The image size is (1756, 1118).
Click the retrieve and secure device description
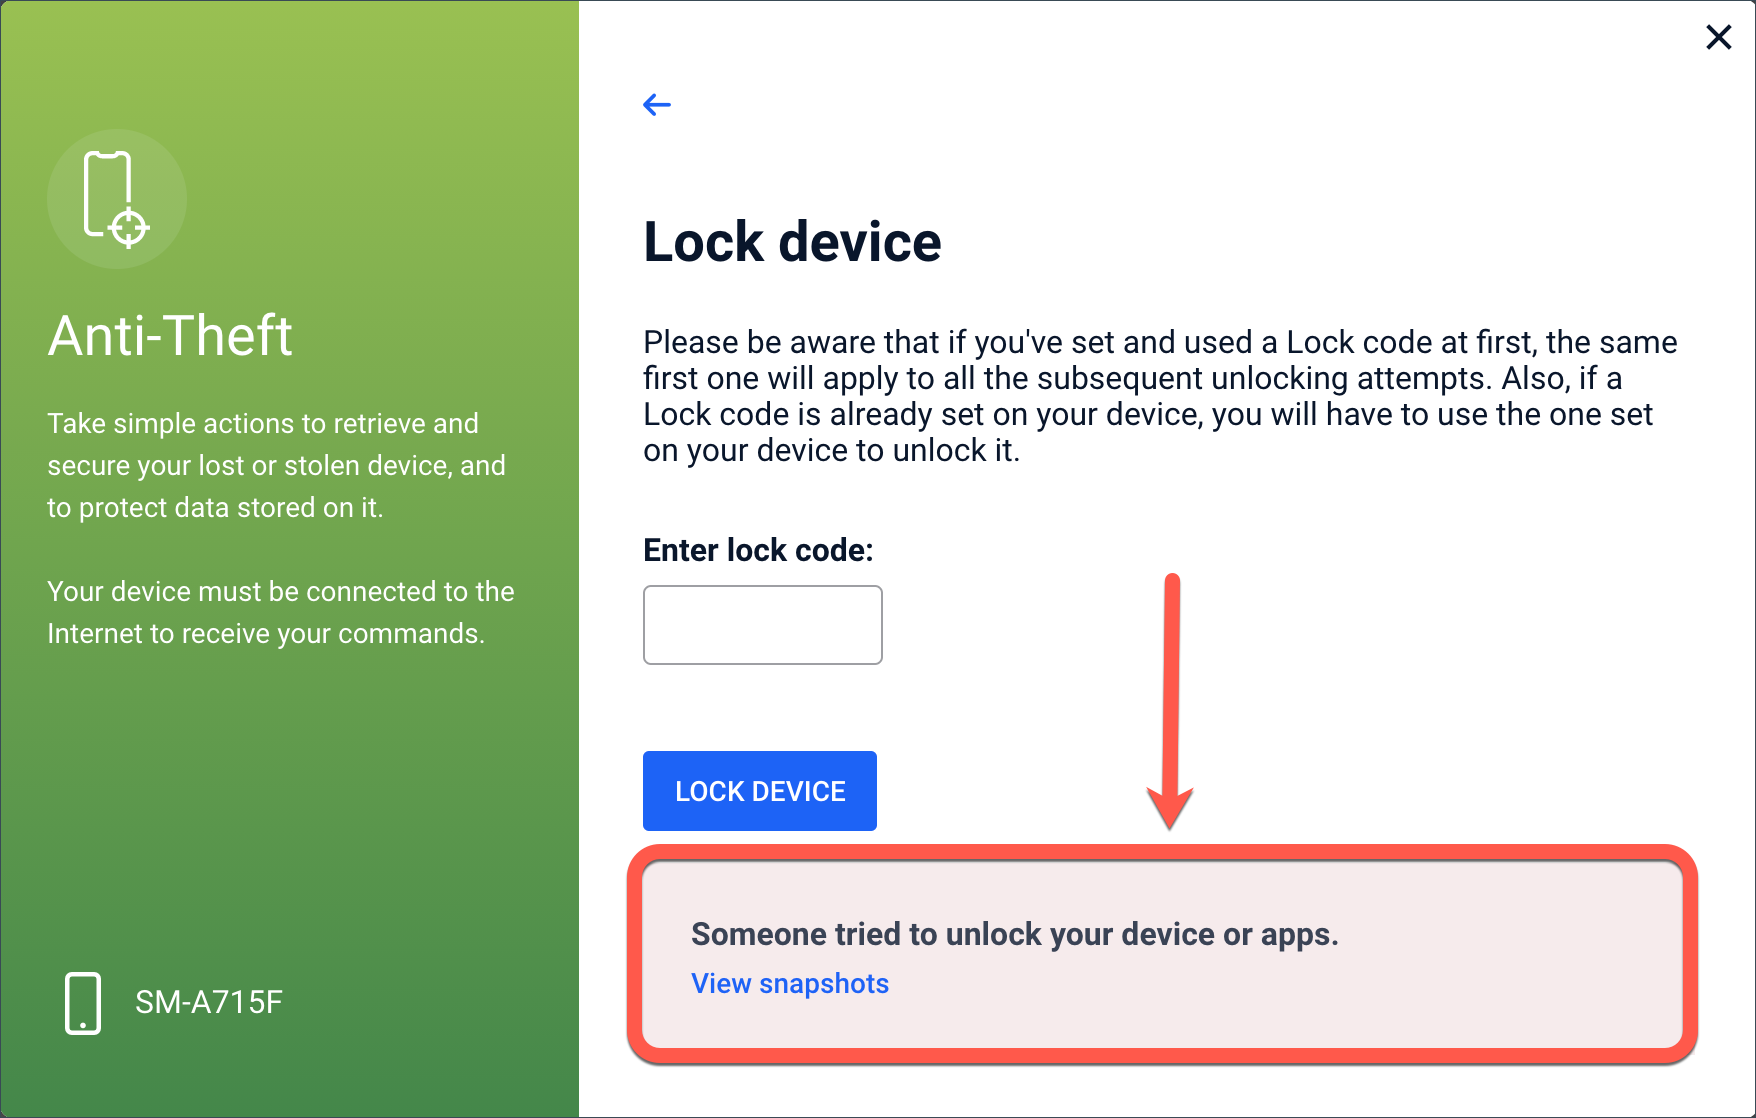tap(277, 465)
